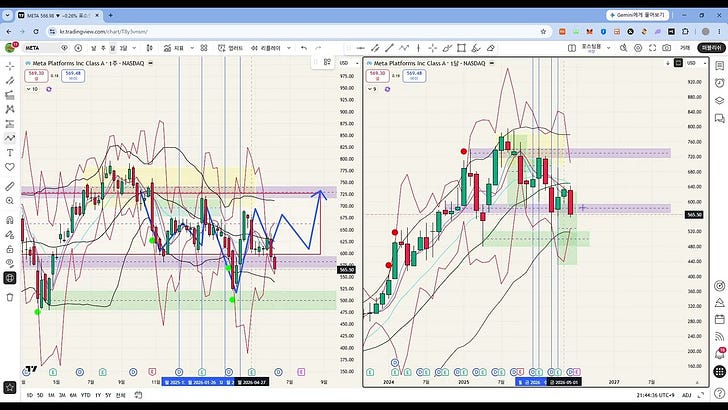Take a chart snapshot with camera icon
This screenshot has height=410, width=728.
pos(667,48)
